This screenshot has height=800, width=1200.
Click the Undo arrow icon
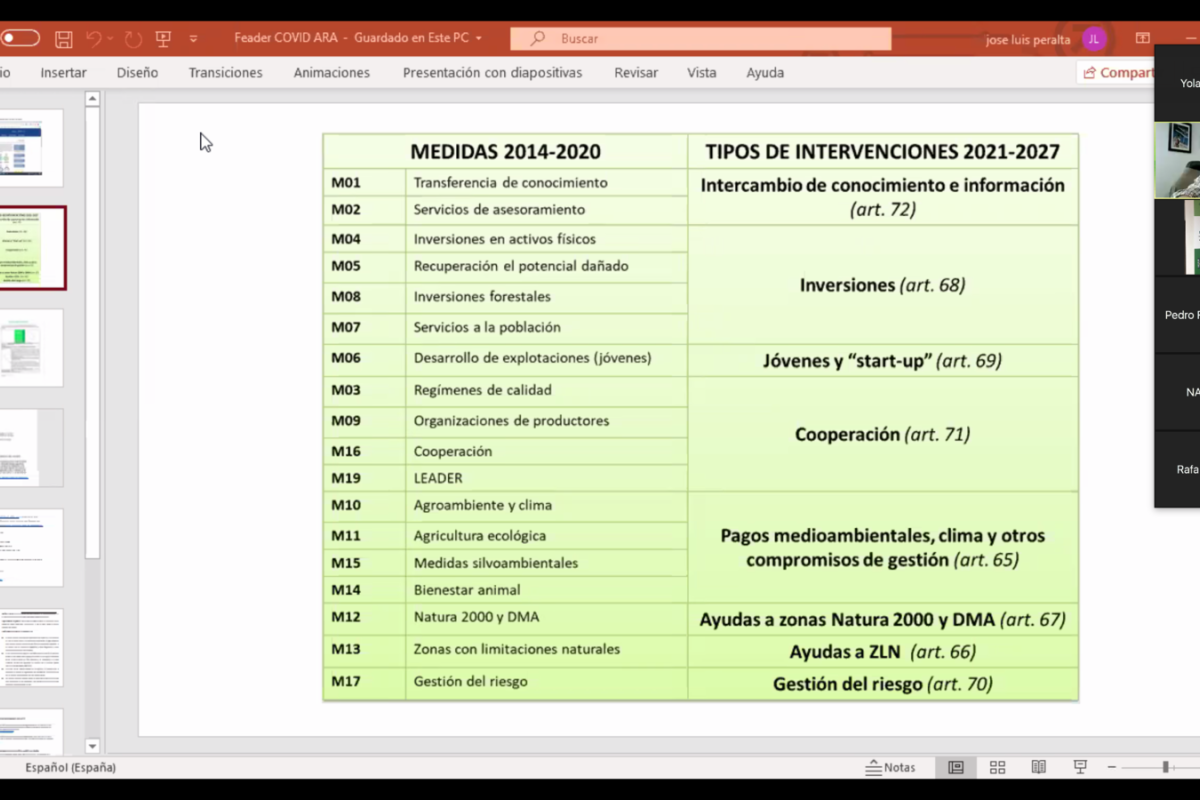(93, 38)
